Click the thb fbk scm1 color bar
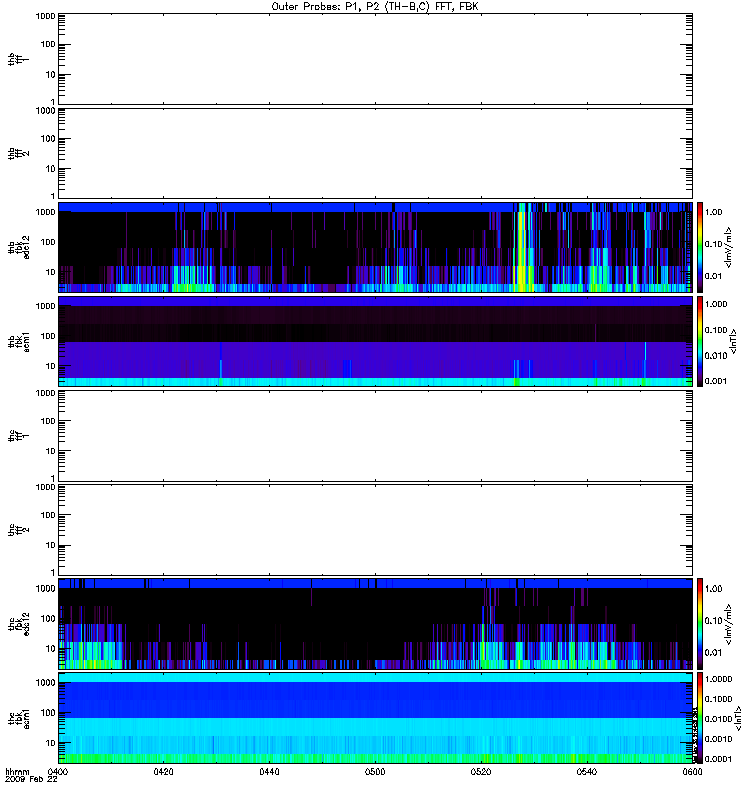The height and width of the screenshot is (800, 750). [x=700, y=341]
